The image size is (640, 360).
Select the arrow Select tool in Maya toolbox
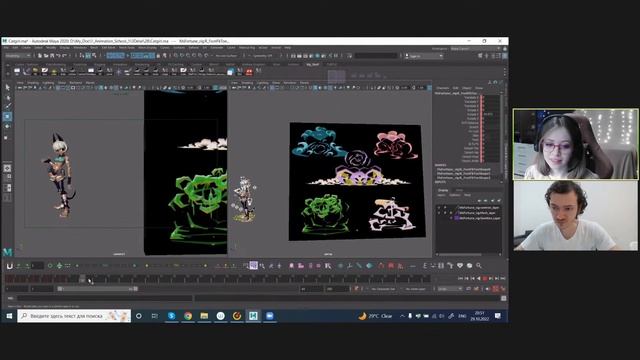[x=8, y=87]
